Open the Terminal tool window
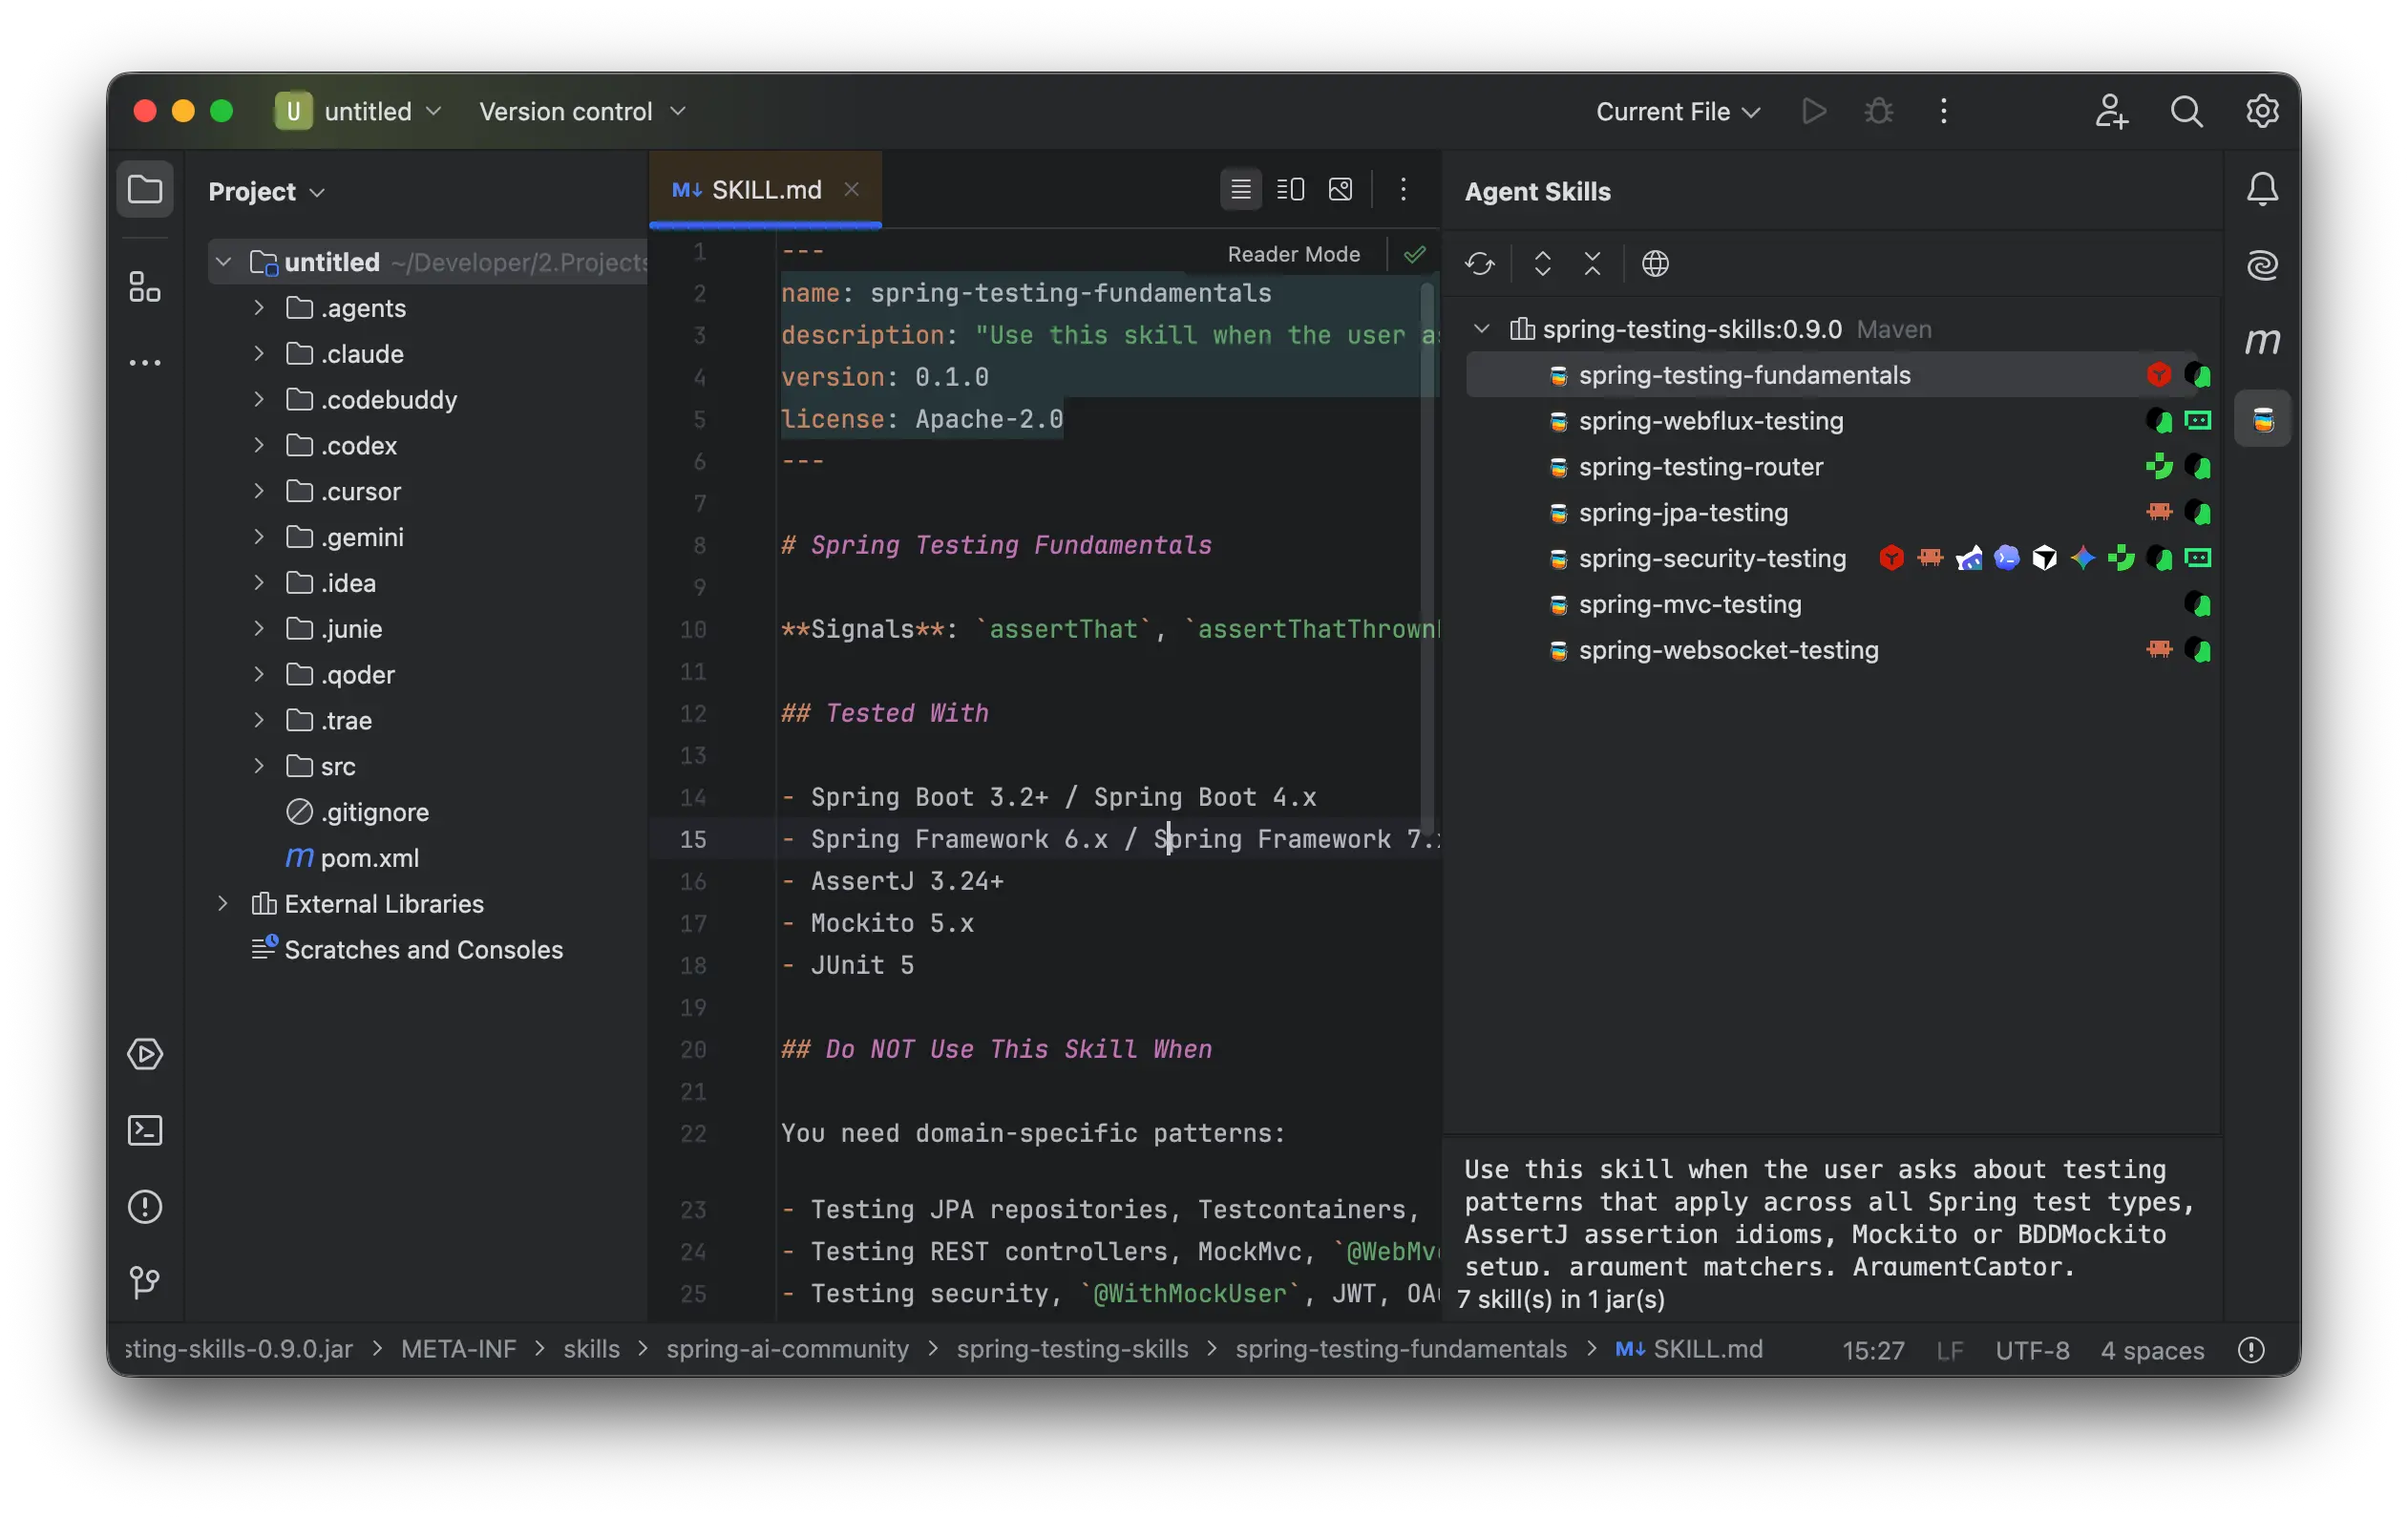 click(145, 1130)
